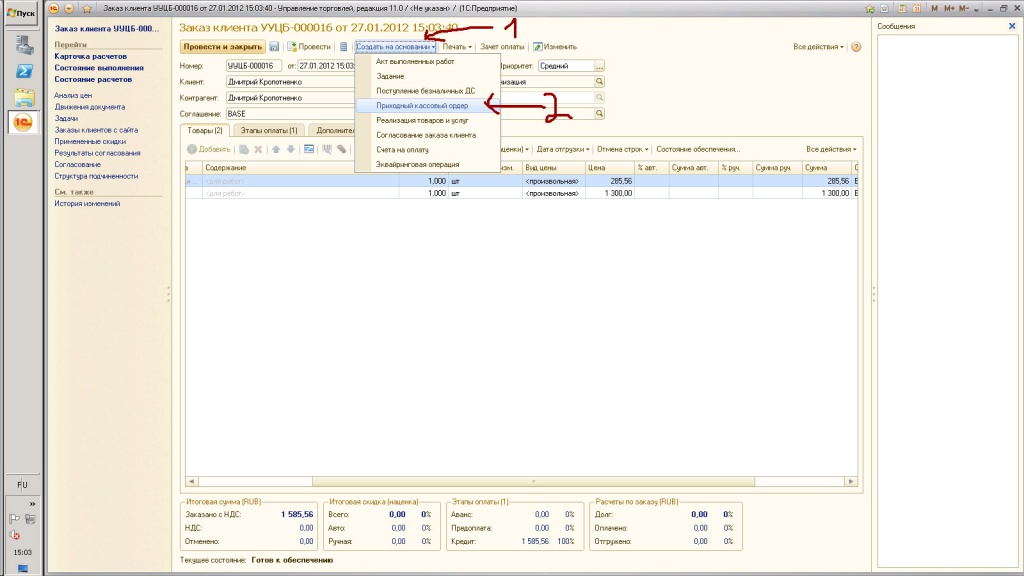Open the Карточка расчетов link
Image resolution: width=1024 pixels, height=576 pixels.
click(x=91, y=56)
